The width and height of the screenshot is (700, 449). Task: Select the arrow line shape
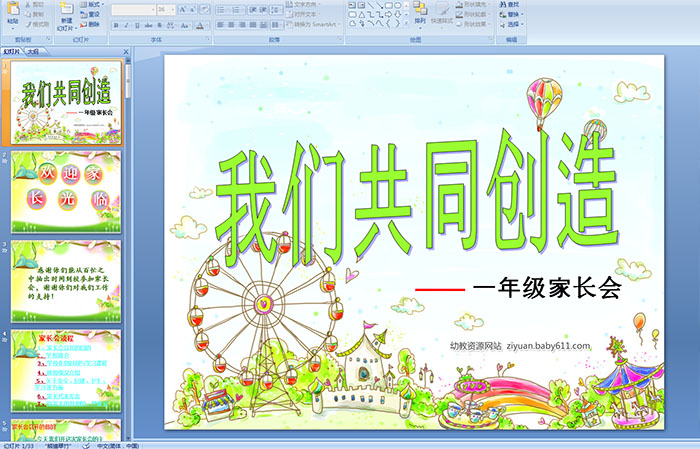tap(379, 5)
